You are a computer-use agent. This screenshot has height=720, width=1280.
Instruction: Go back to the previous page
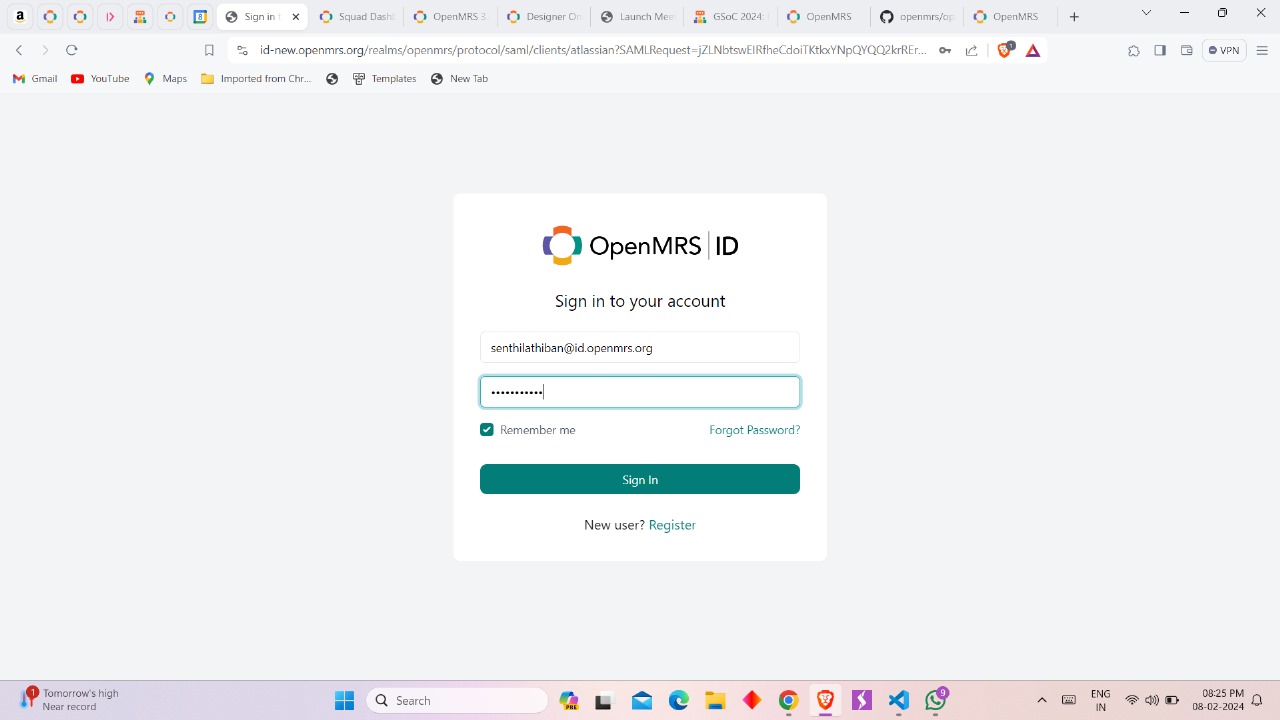tap(19, 50)
